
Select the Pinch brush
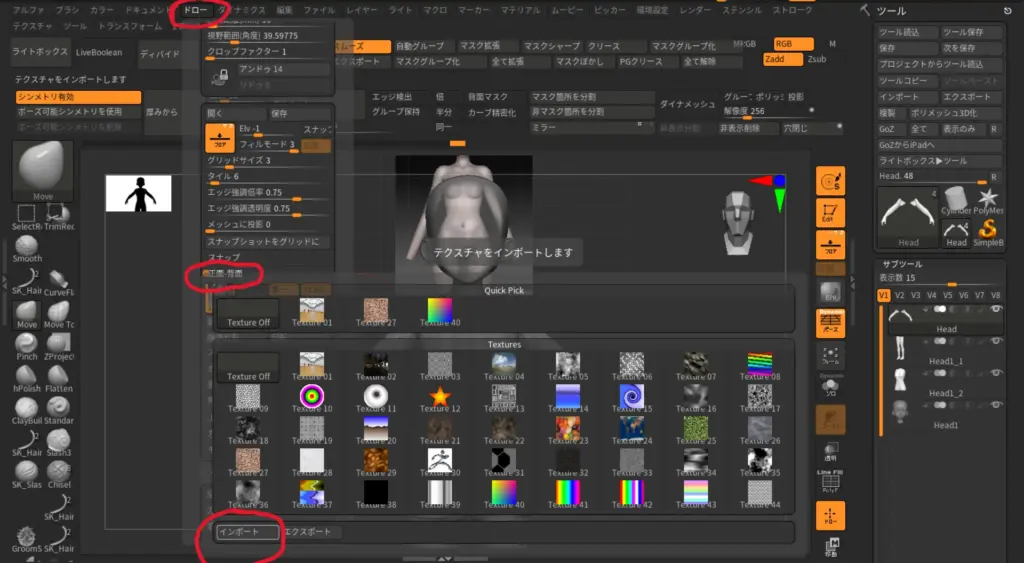tap(27, 346)
